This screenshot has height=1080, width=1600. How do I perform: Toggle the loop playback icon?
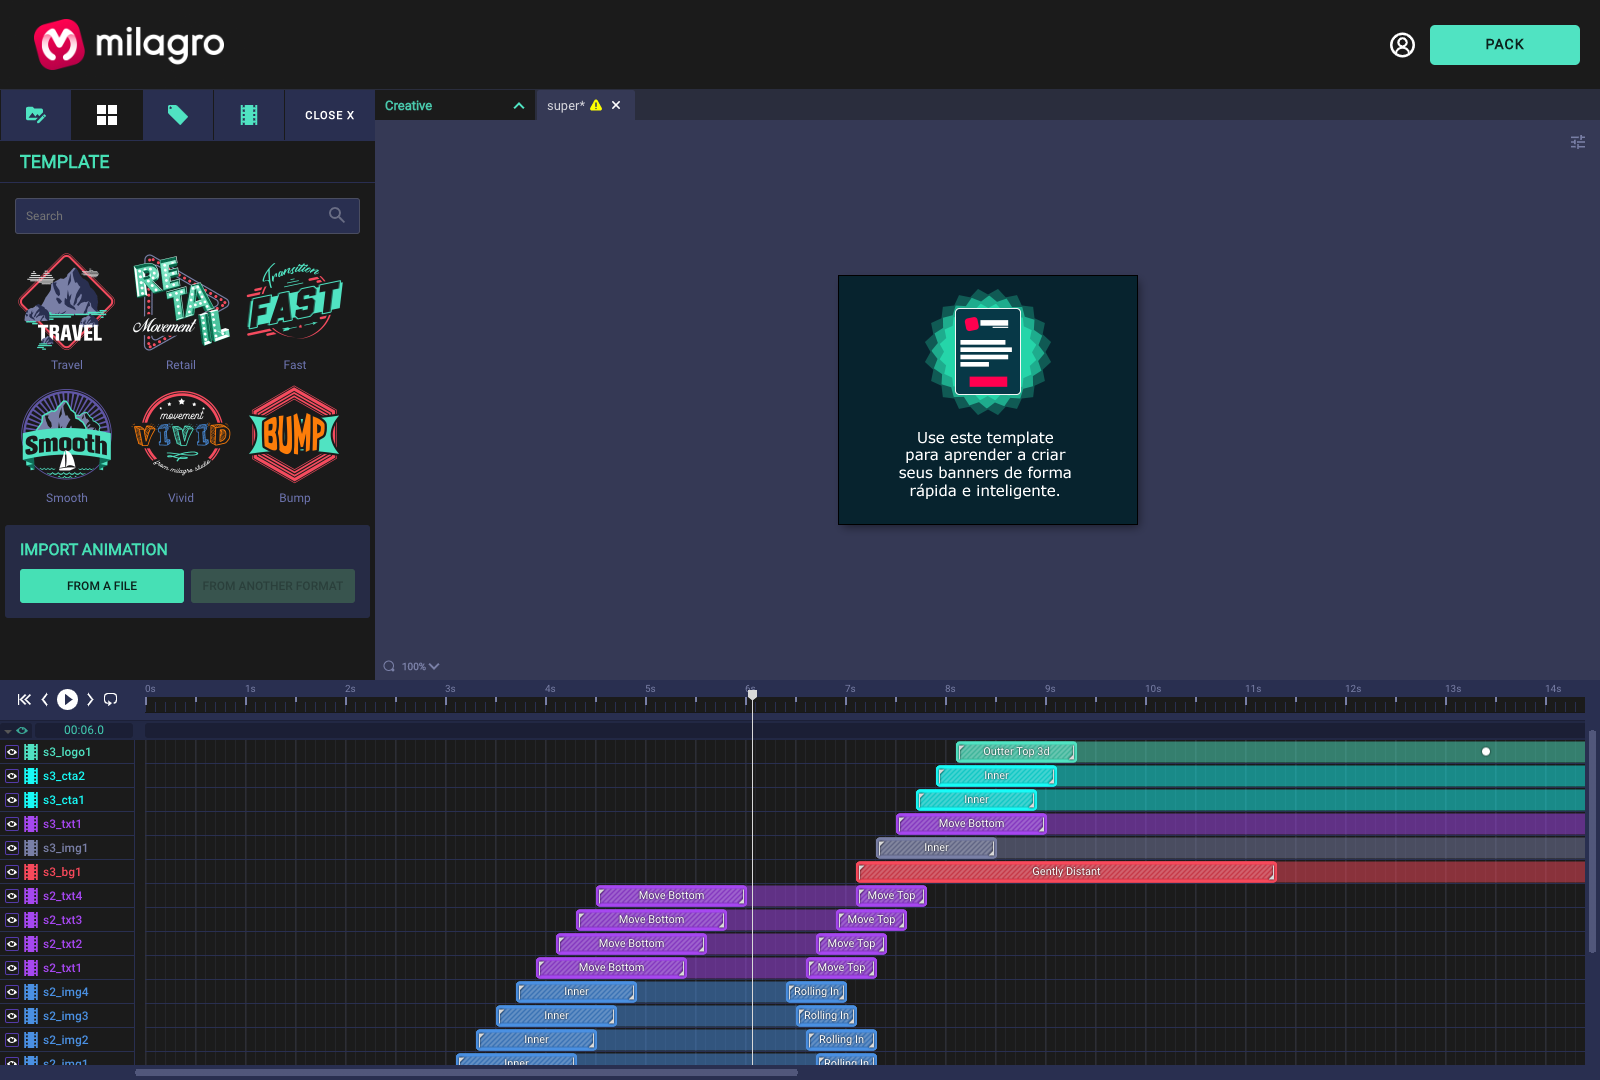tap(111, 700)
